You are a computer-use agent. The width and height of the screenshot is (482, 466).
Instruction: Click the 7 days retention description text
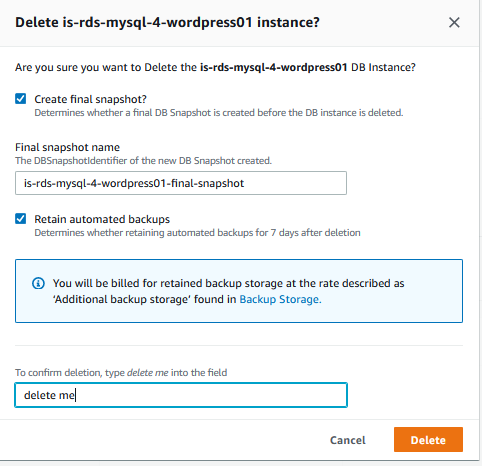(197, 233)
